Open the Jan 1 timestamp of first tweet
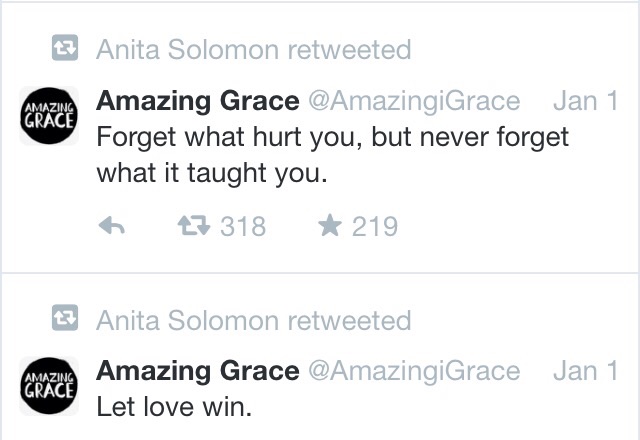The height and width of the screenshot is (440, 640). click(586, 101)
